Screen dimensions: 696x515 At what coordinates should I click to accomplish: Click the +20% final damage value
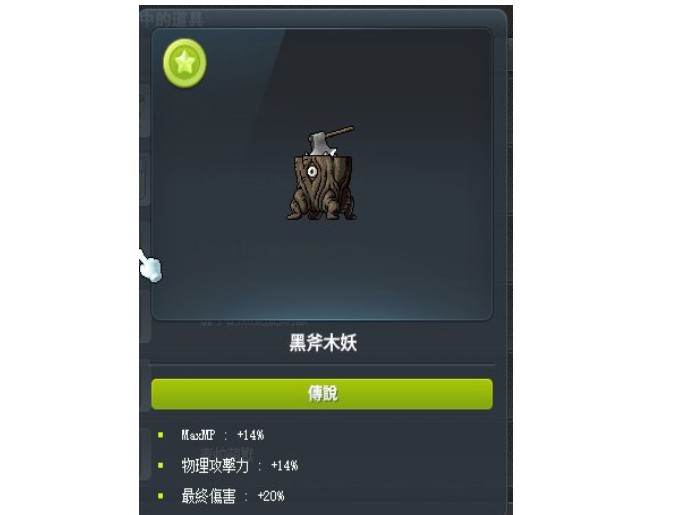point(271,496)
